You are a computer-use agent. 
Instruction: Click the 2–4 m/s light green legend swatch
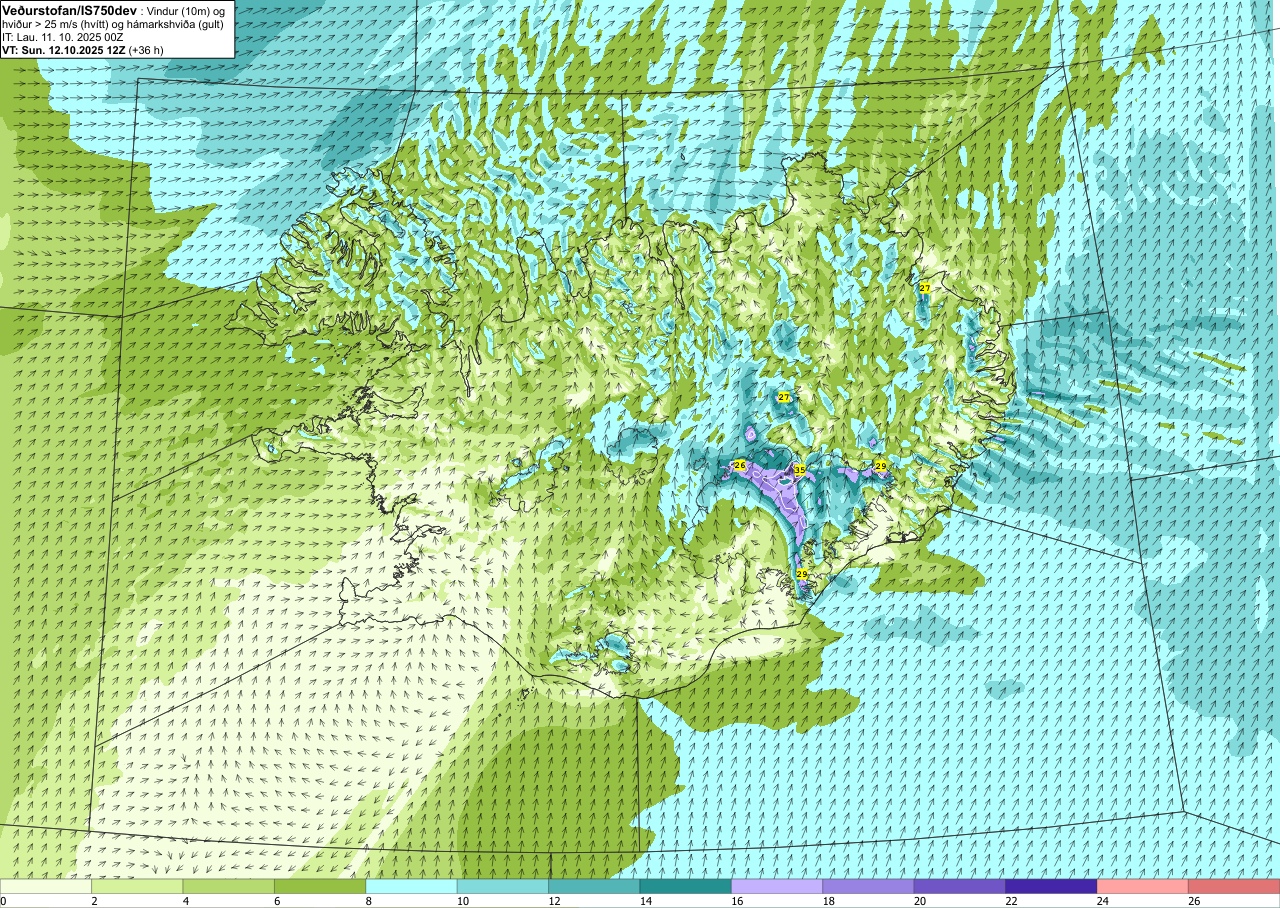click(x=137, y=886)
